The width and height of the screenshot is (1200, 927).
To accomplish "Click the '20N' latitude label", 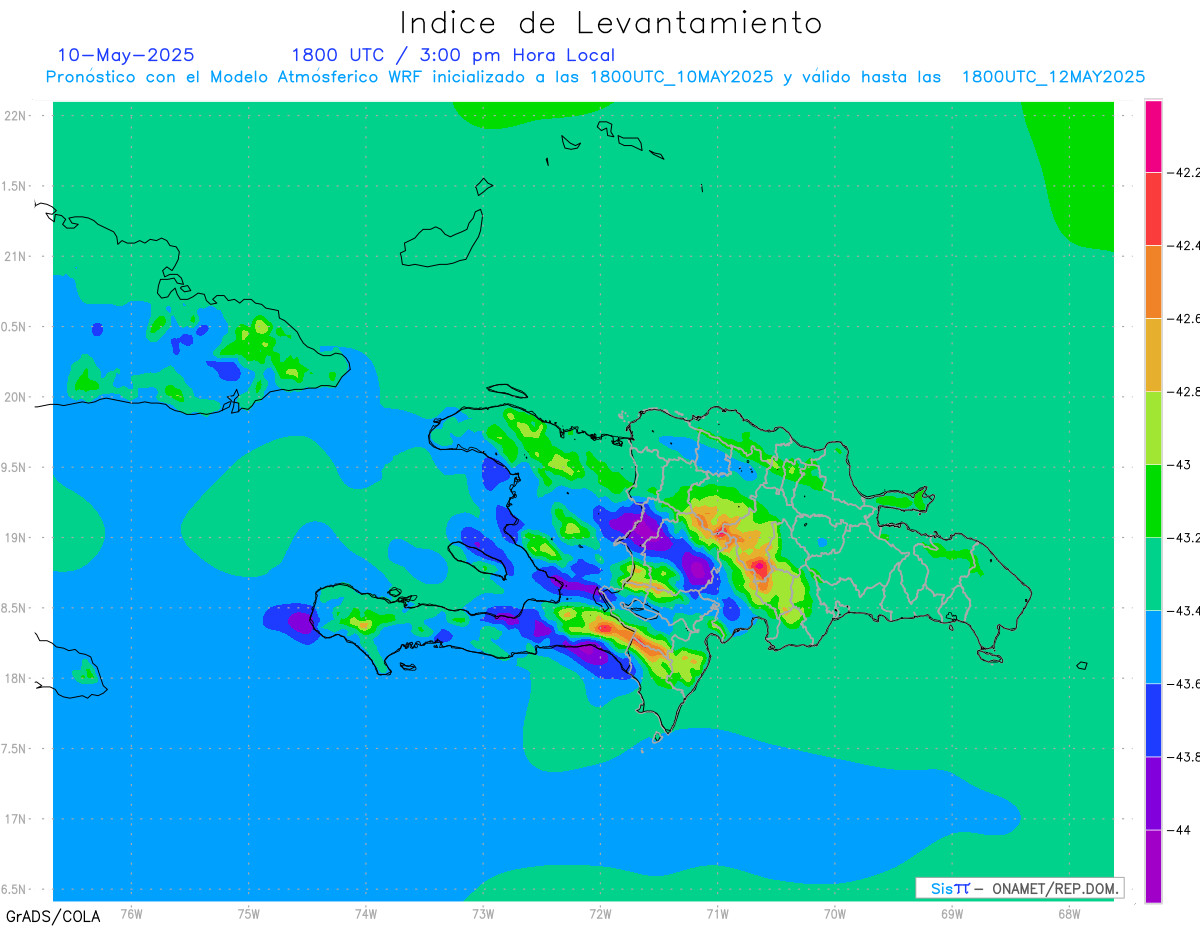I will click(x=17, y=397).
